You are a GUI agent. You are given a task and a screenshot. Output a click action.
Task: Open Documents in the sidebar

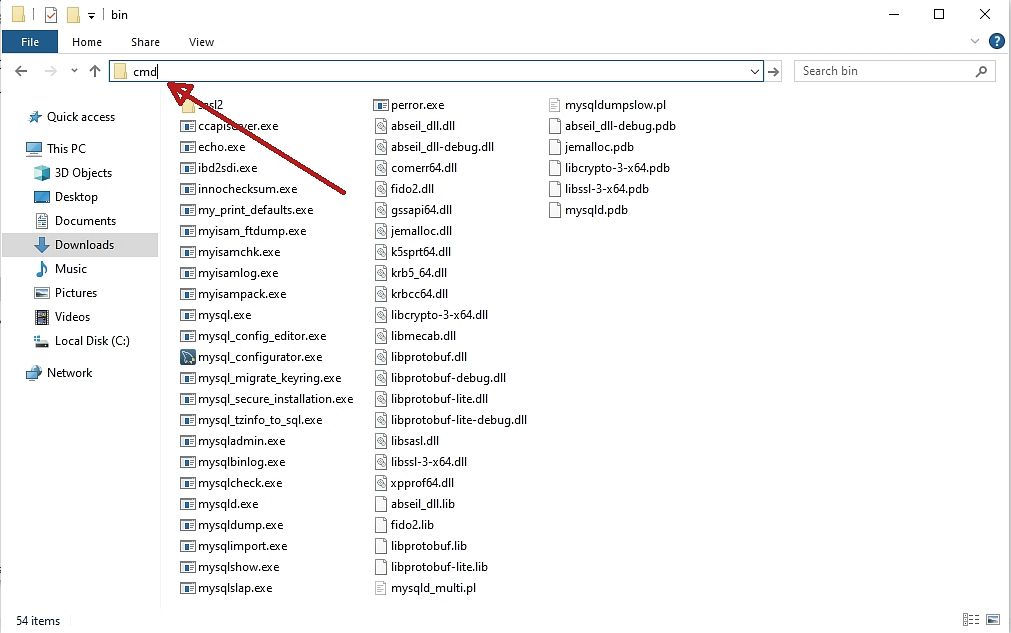click(x=75, y=221)
